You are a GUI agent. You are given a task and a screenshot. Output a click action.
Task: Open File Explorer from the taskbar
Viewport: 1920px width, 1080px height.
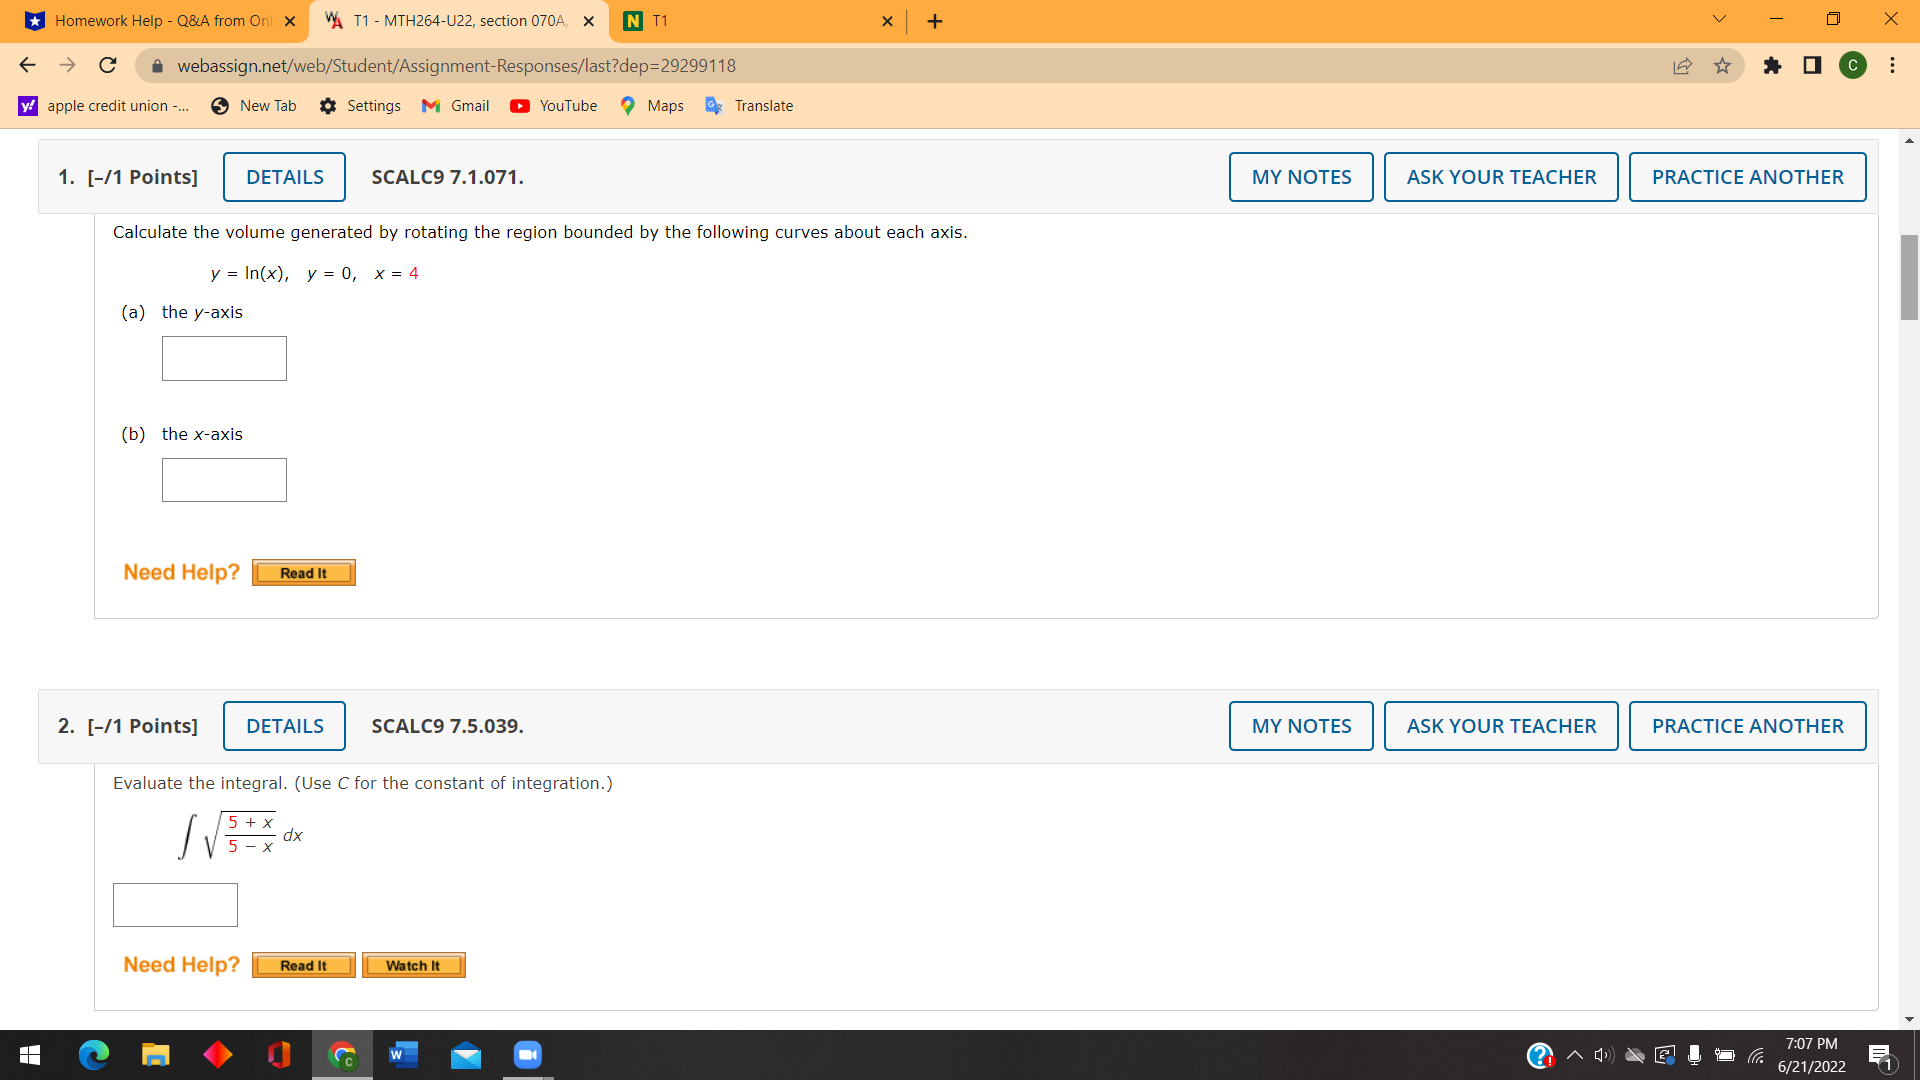point(156,1055)
